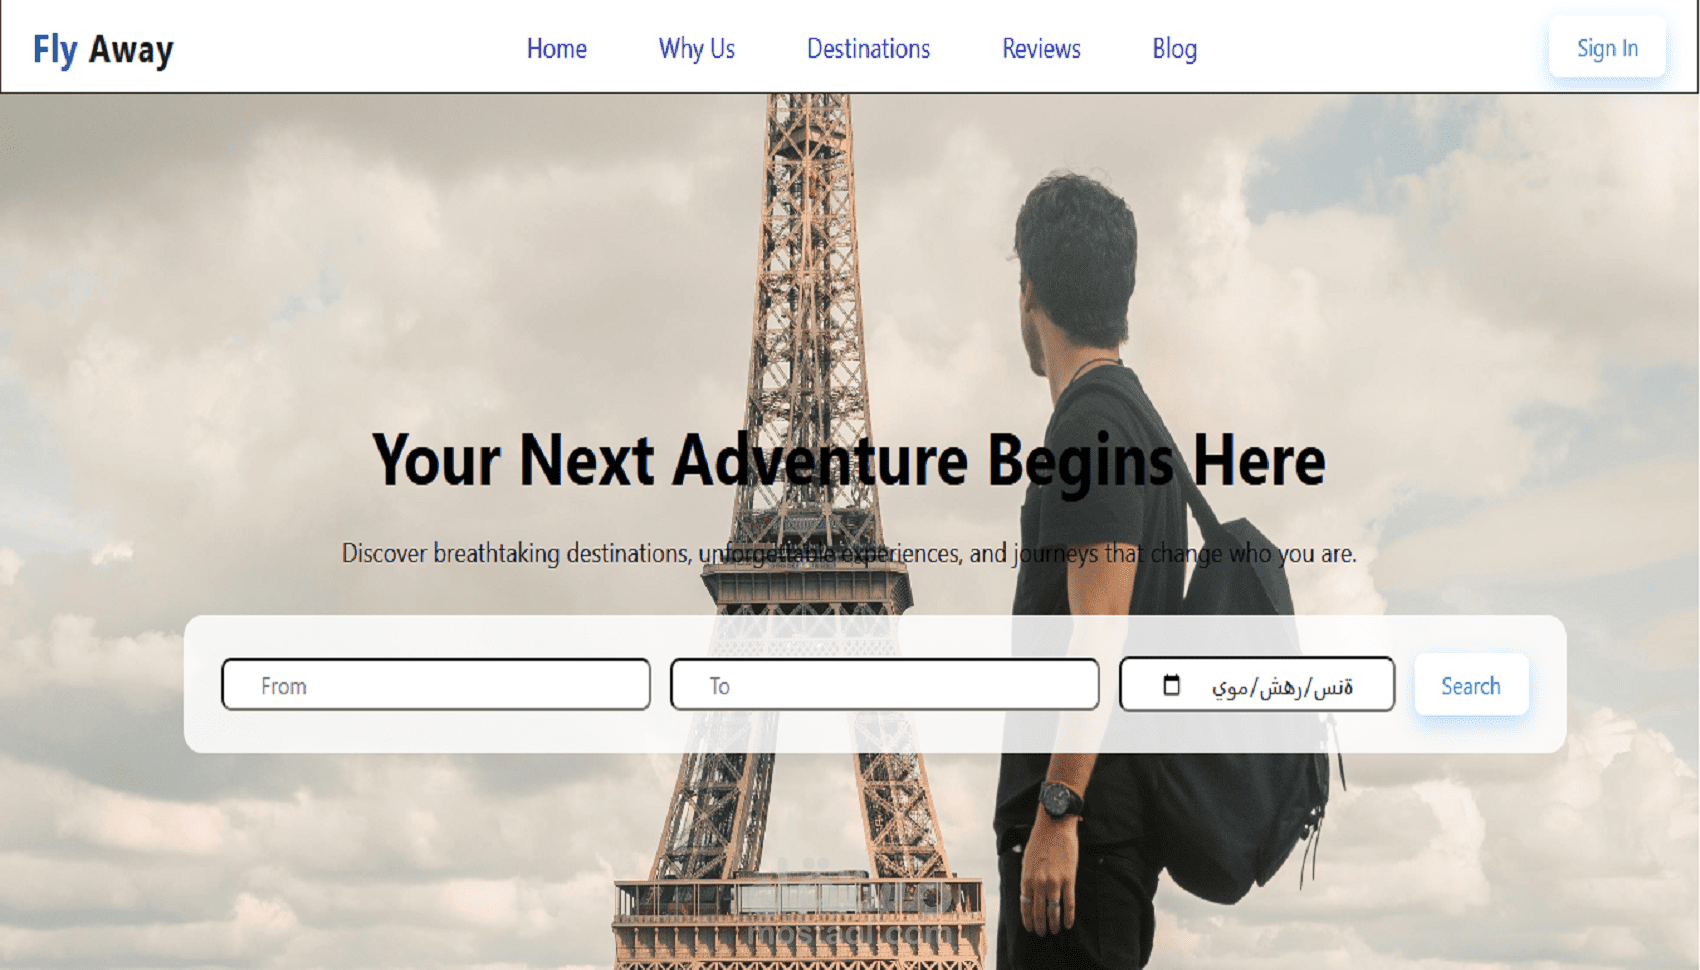Click the man's wristwatch in the photo
The width and height of the screenshot is (1700, 970).
click(x=1059, y=799)
